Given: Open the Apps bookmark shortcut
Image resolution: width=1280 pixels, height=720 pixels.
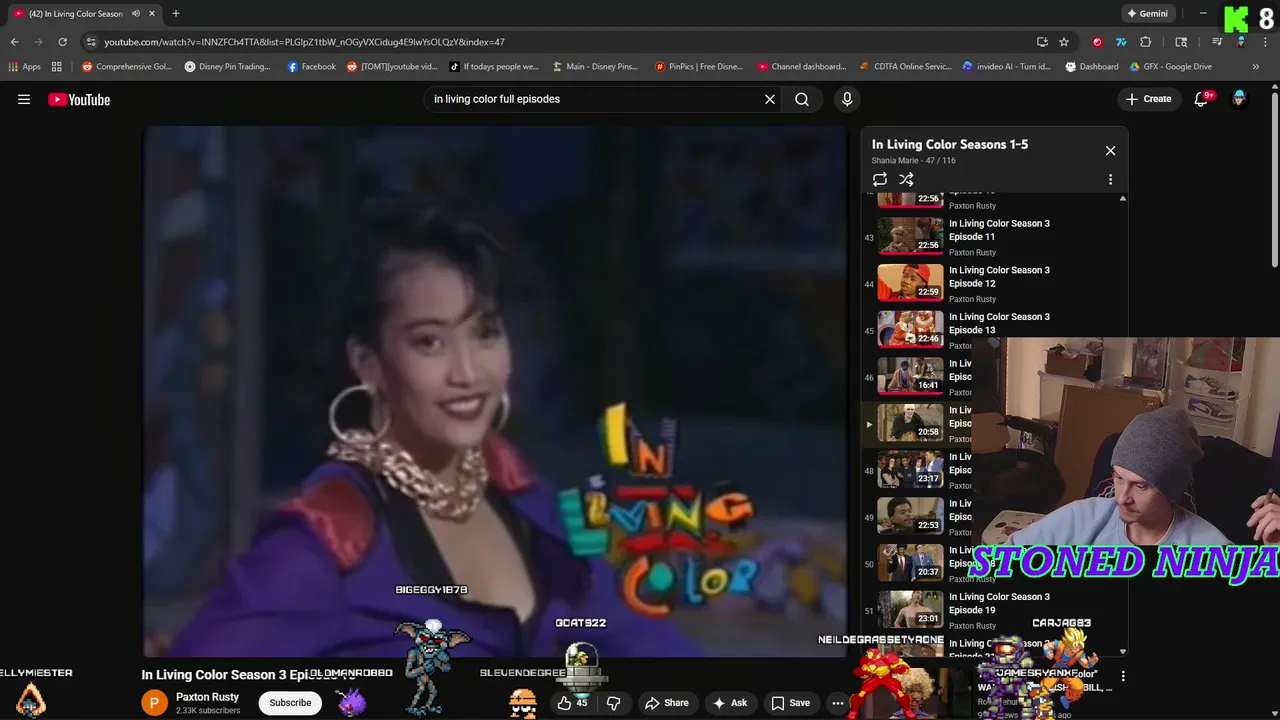Looking at the screenshot, I should (x=24, y=67).
